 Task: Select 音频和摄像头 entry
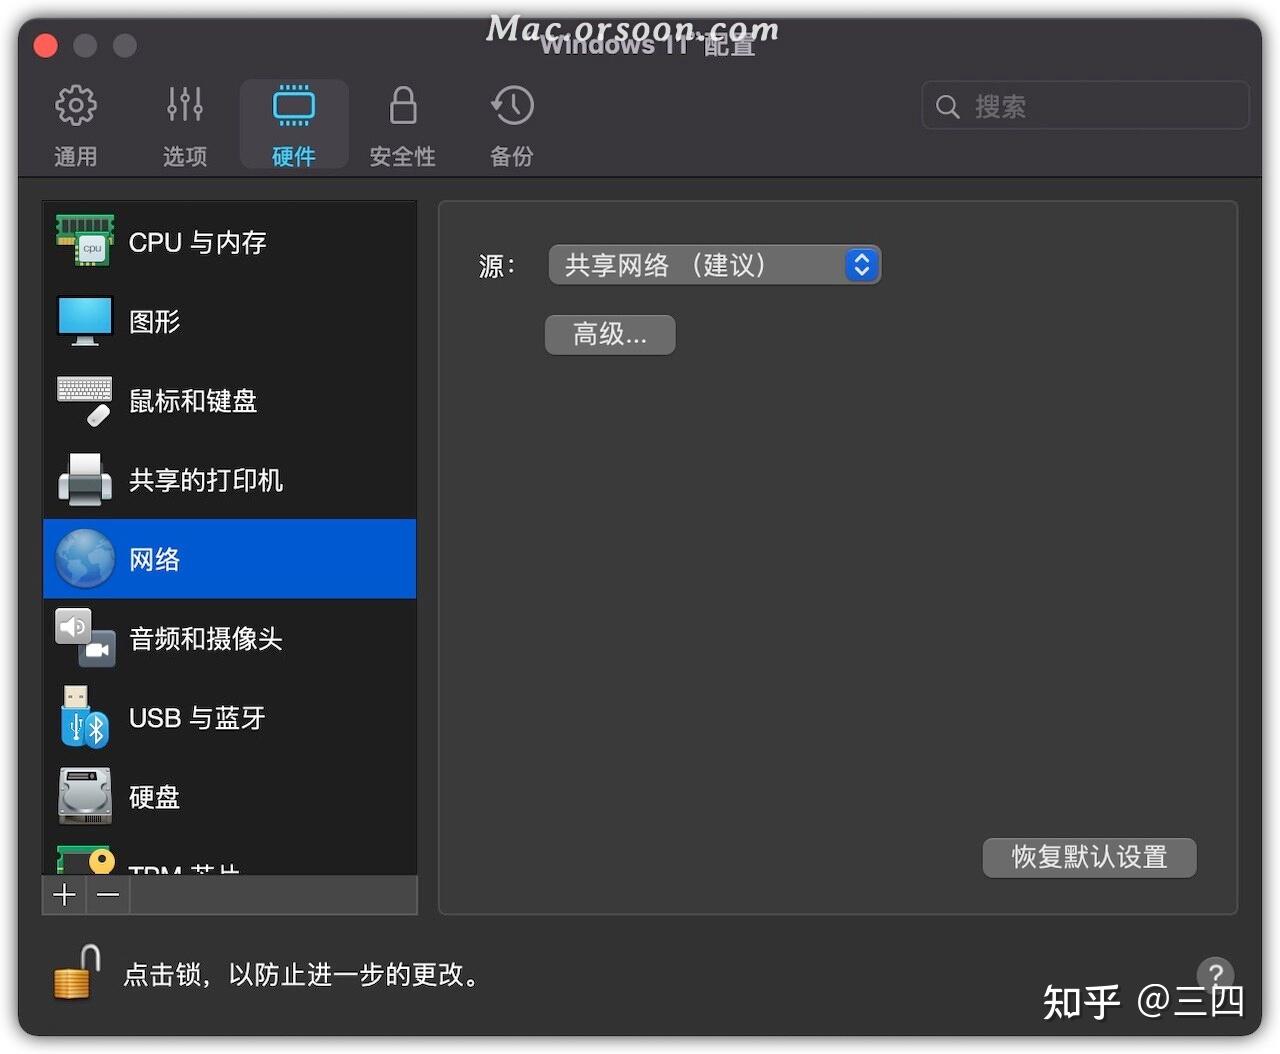230,638
